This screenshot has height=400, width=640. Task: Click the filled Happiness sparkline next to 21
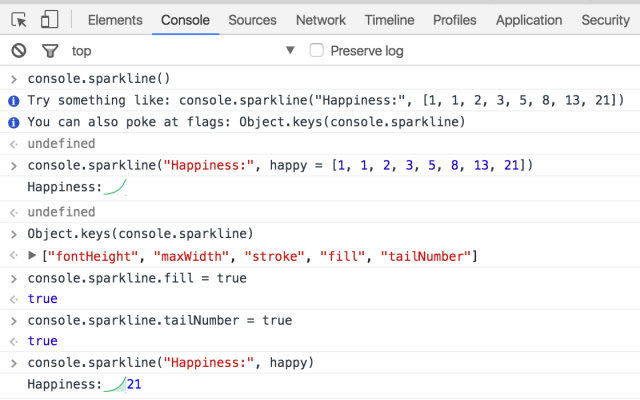(x=115, y=384)
